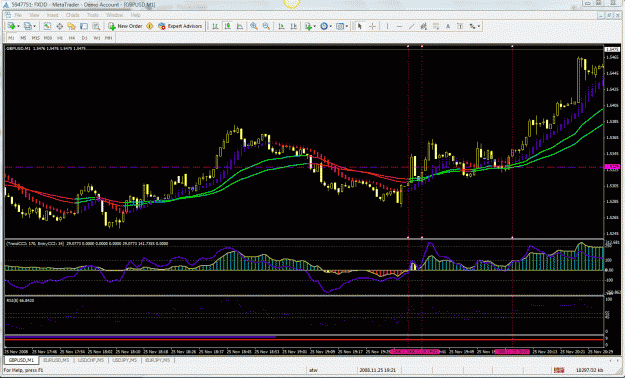Expand the Templates dropdown arrow
Viewport: 625px width, 378px height.
click(347, 26)
